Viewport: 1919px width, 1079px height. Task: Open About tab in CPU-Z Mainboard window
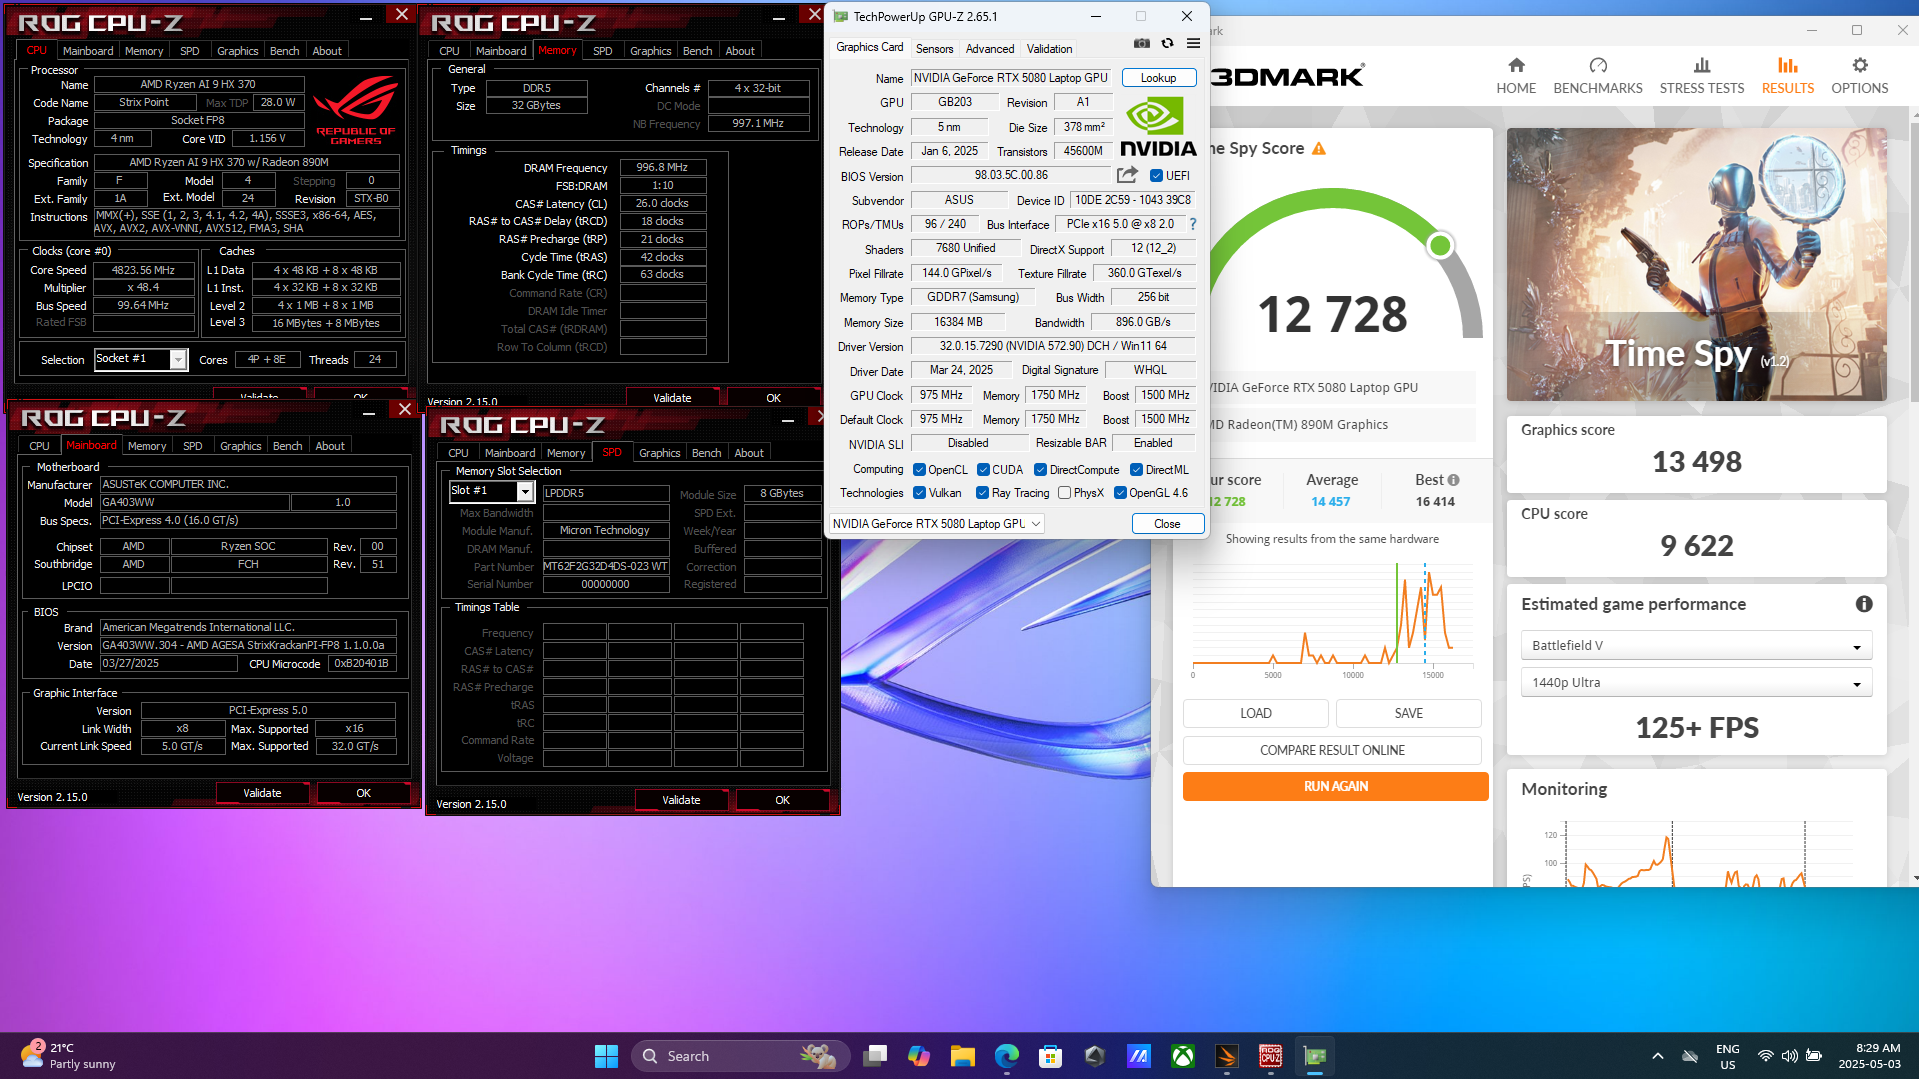(x=330, y=446)
